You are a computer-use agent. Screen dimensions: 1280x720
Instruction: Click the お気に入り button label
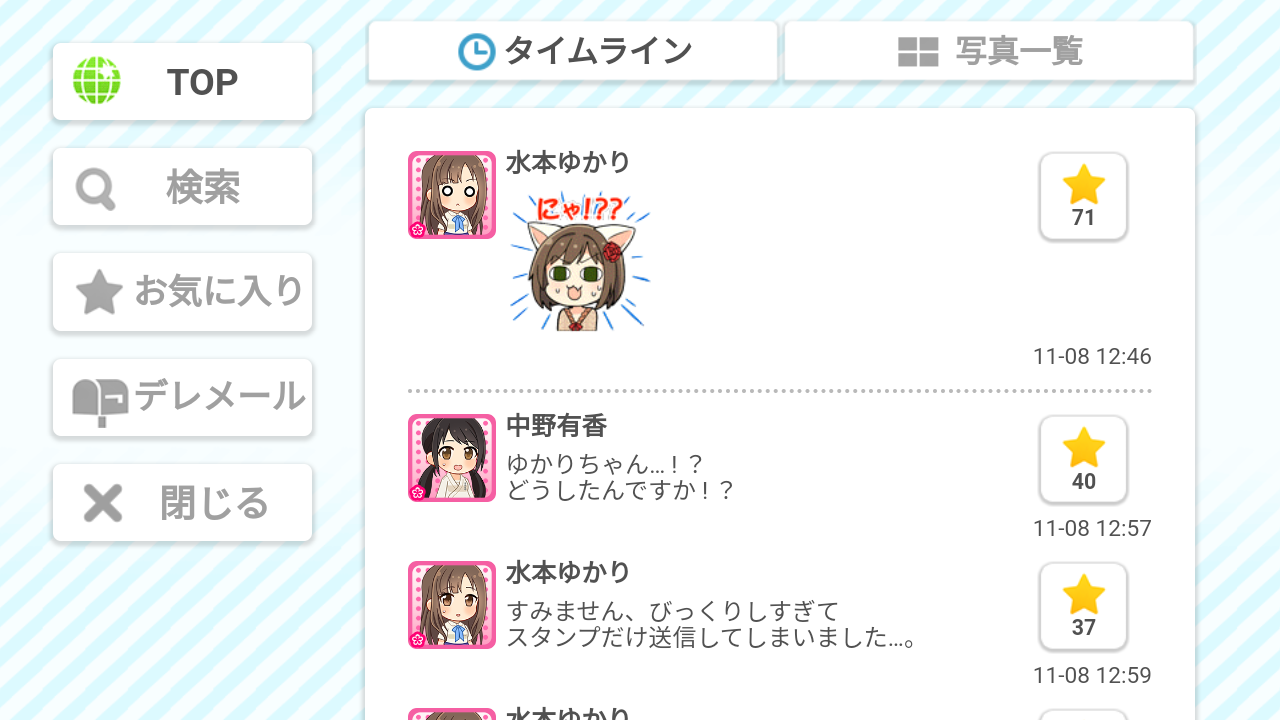tap(219, 292)
